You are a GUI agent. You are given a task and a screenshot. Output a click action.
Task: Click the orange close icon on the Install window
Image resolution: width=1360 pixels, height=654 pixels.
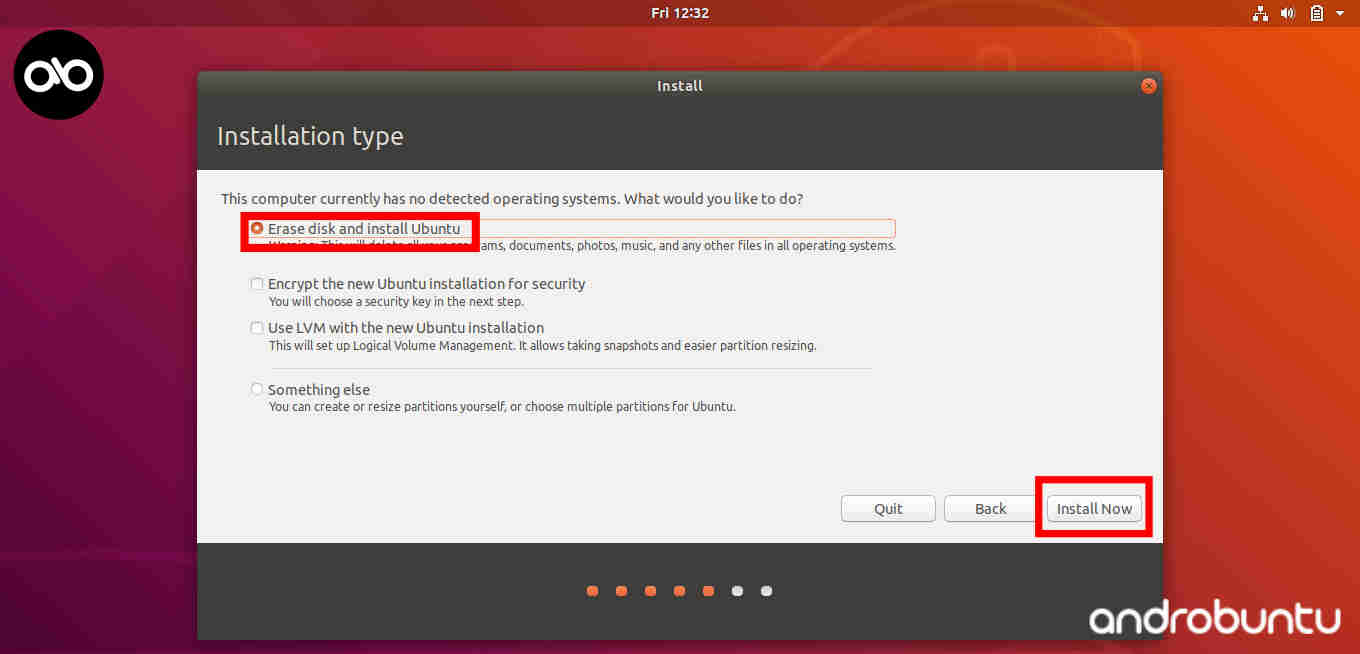click(x=1148, y=85)
